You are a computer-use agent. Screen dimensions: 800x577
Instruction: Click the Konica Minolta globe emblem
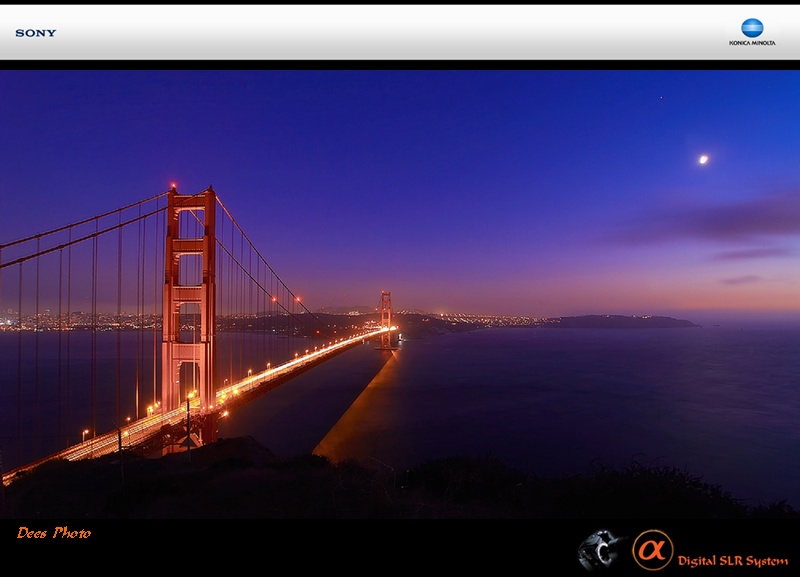pos(752,27)
